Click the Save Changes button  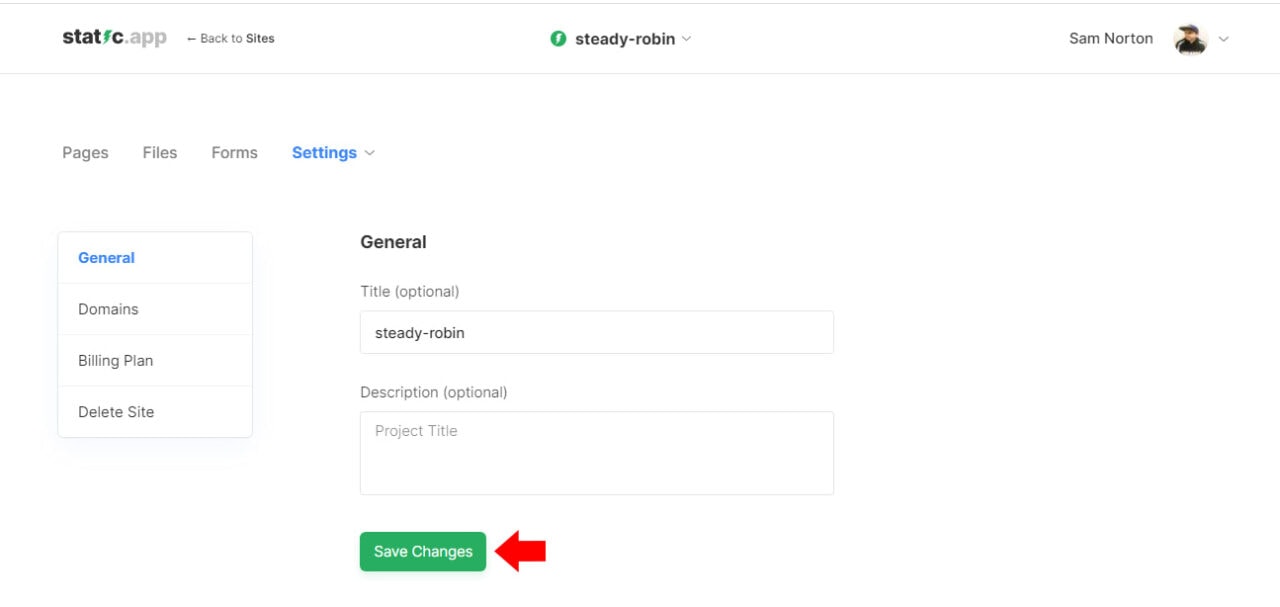(x=422, y=551)
